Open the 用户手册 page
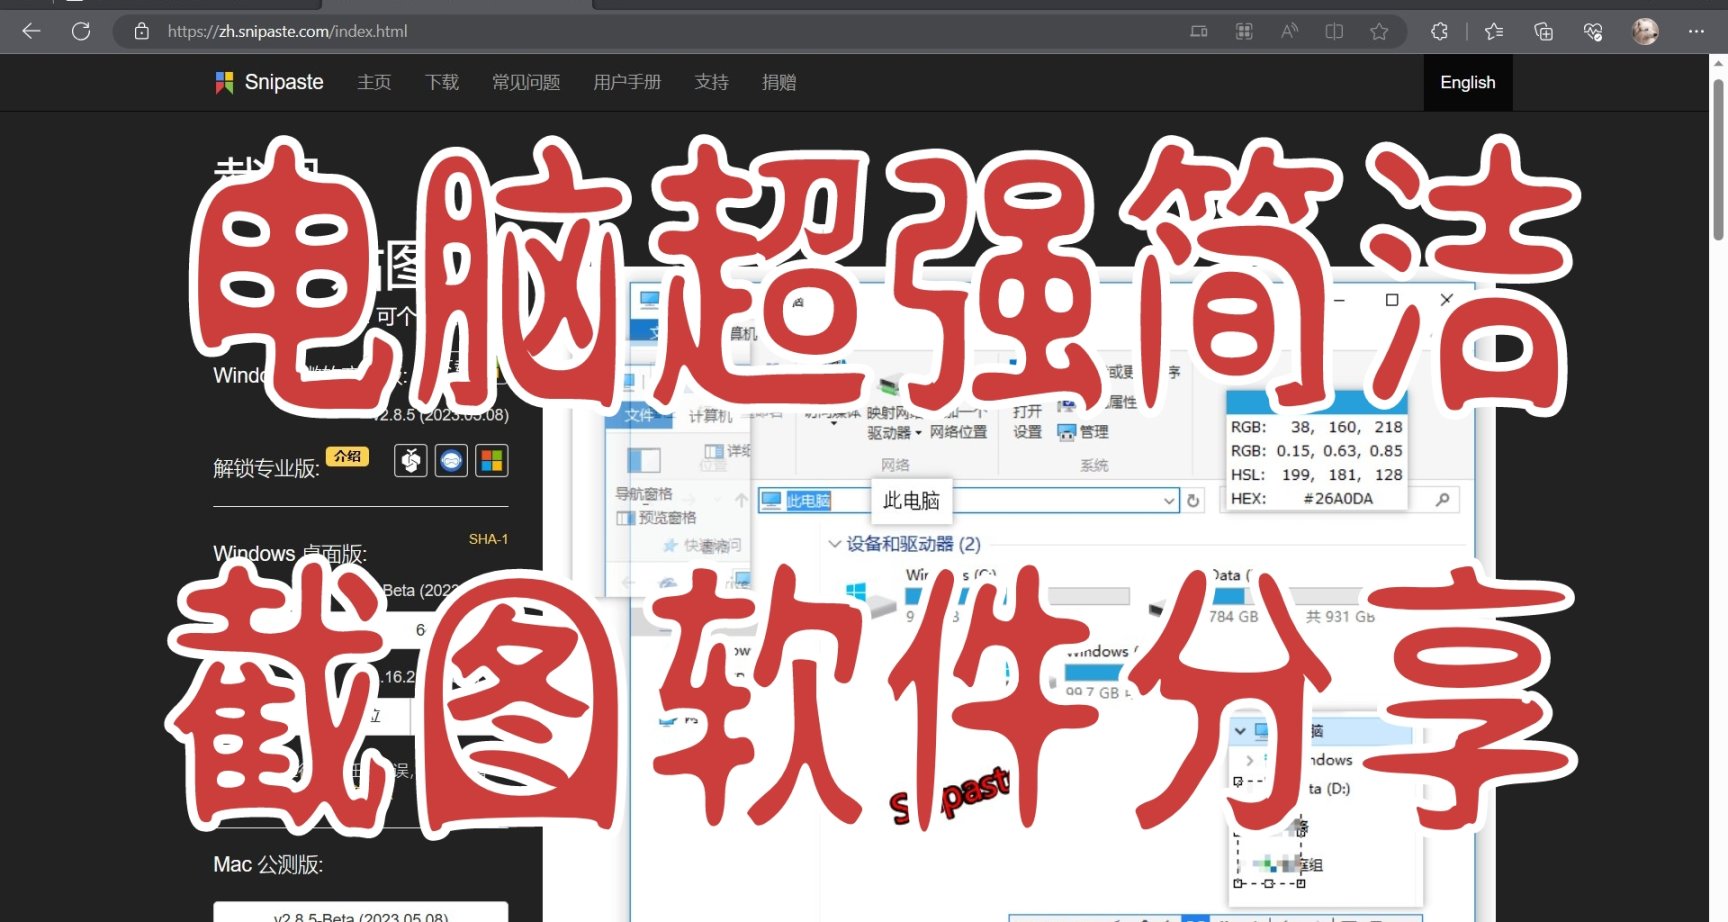 point(627,82)
